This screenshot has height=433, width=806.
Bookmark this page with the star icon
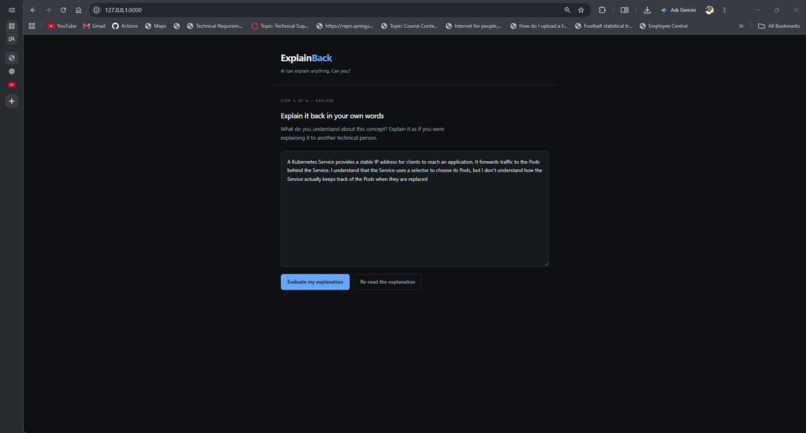point(581,10)
